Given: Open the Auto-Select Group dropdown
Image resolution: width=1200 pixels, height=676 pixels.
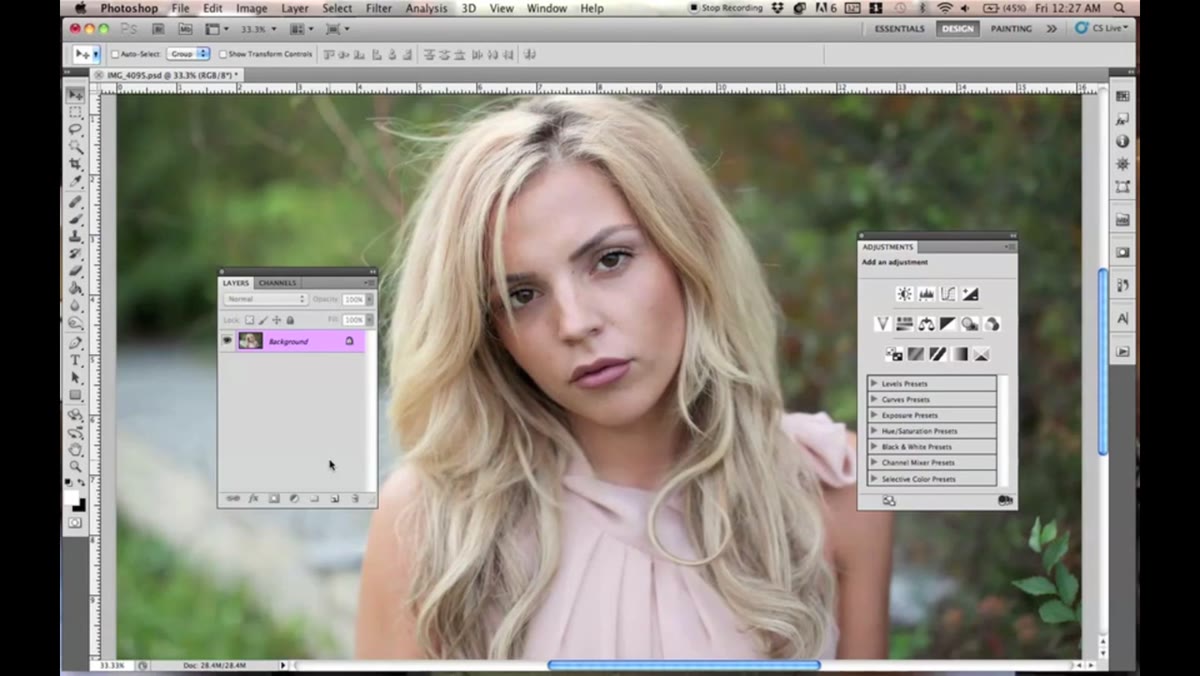Looking at the screenshot, I should 188,54.
